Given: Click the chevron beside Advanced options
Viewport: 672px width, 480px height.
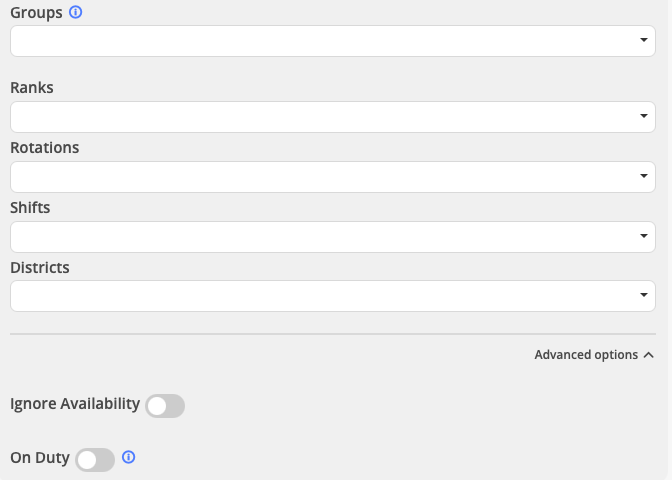Looking at the screenshot, I should pos(649,355).
